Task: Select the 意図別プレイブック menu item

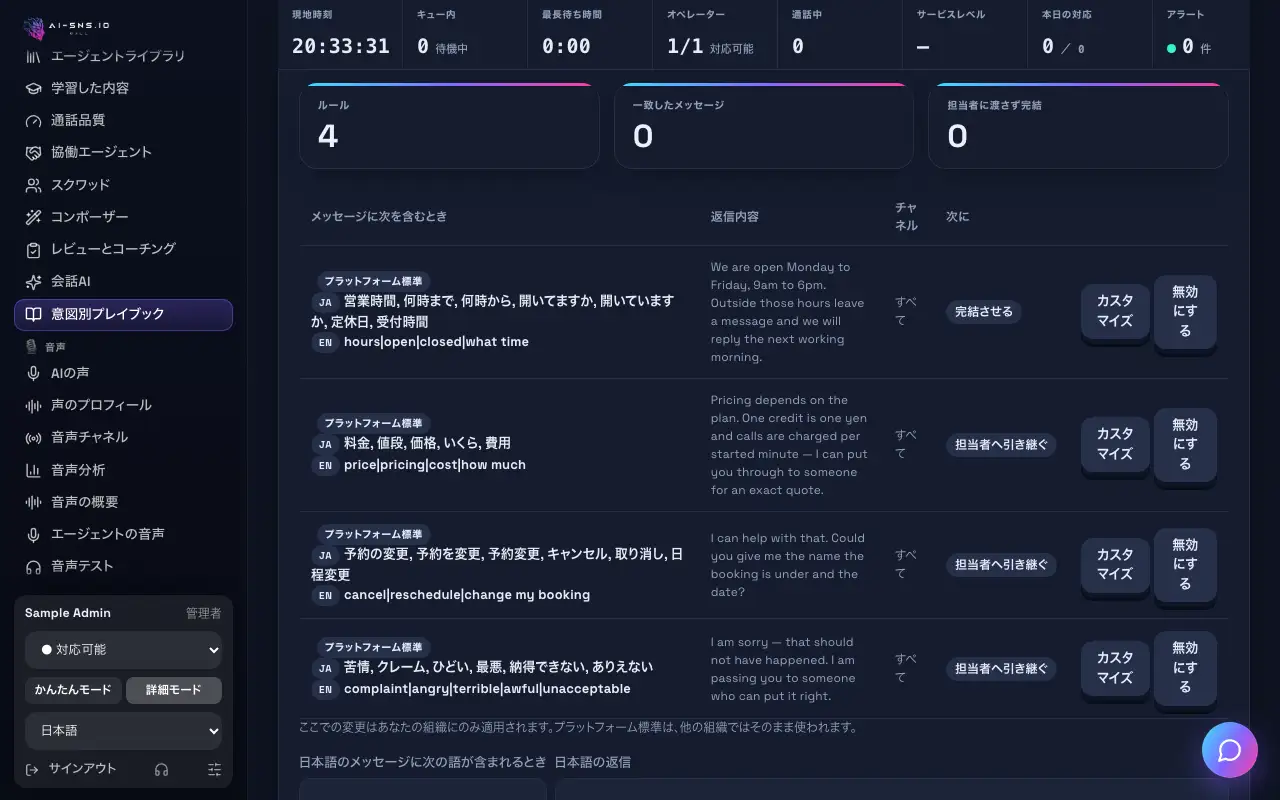Action: [x=123, y=314]
